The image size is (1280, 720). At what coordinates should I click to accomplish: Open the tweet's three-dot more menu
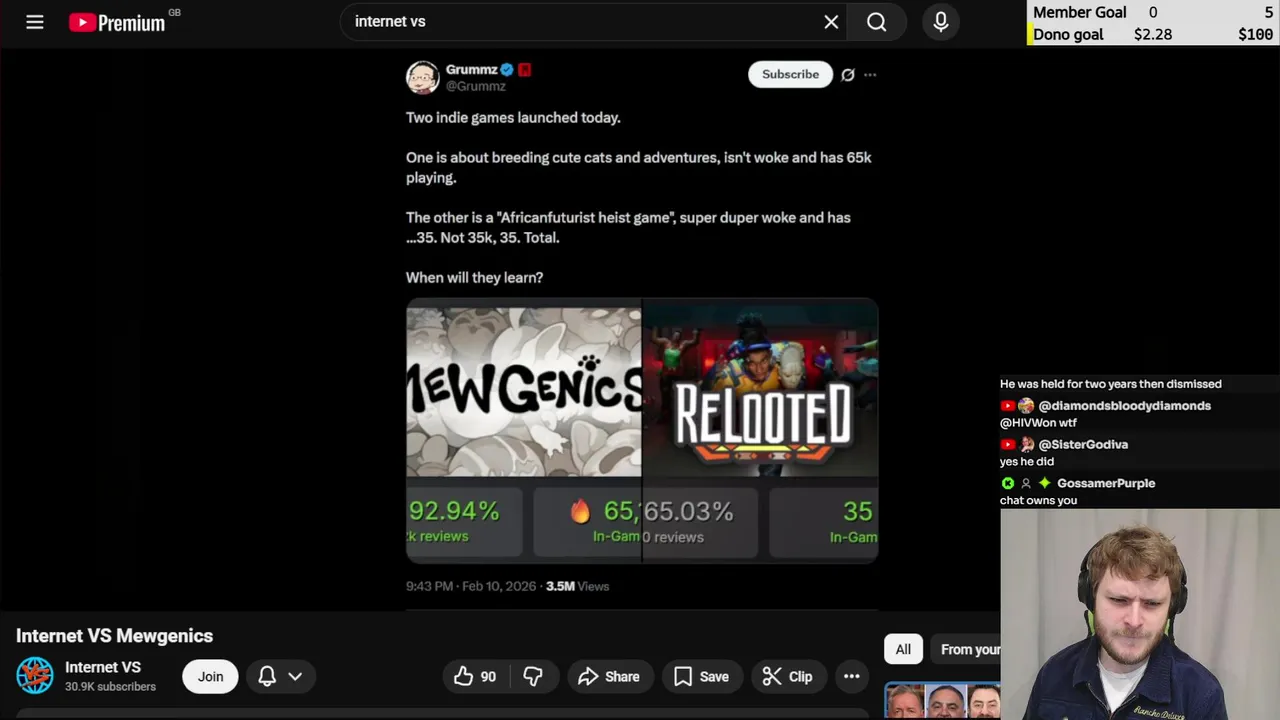coord(870,75)
